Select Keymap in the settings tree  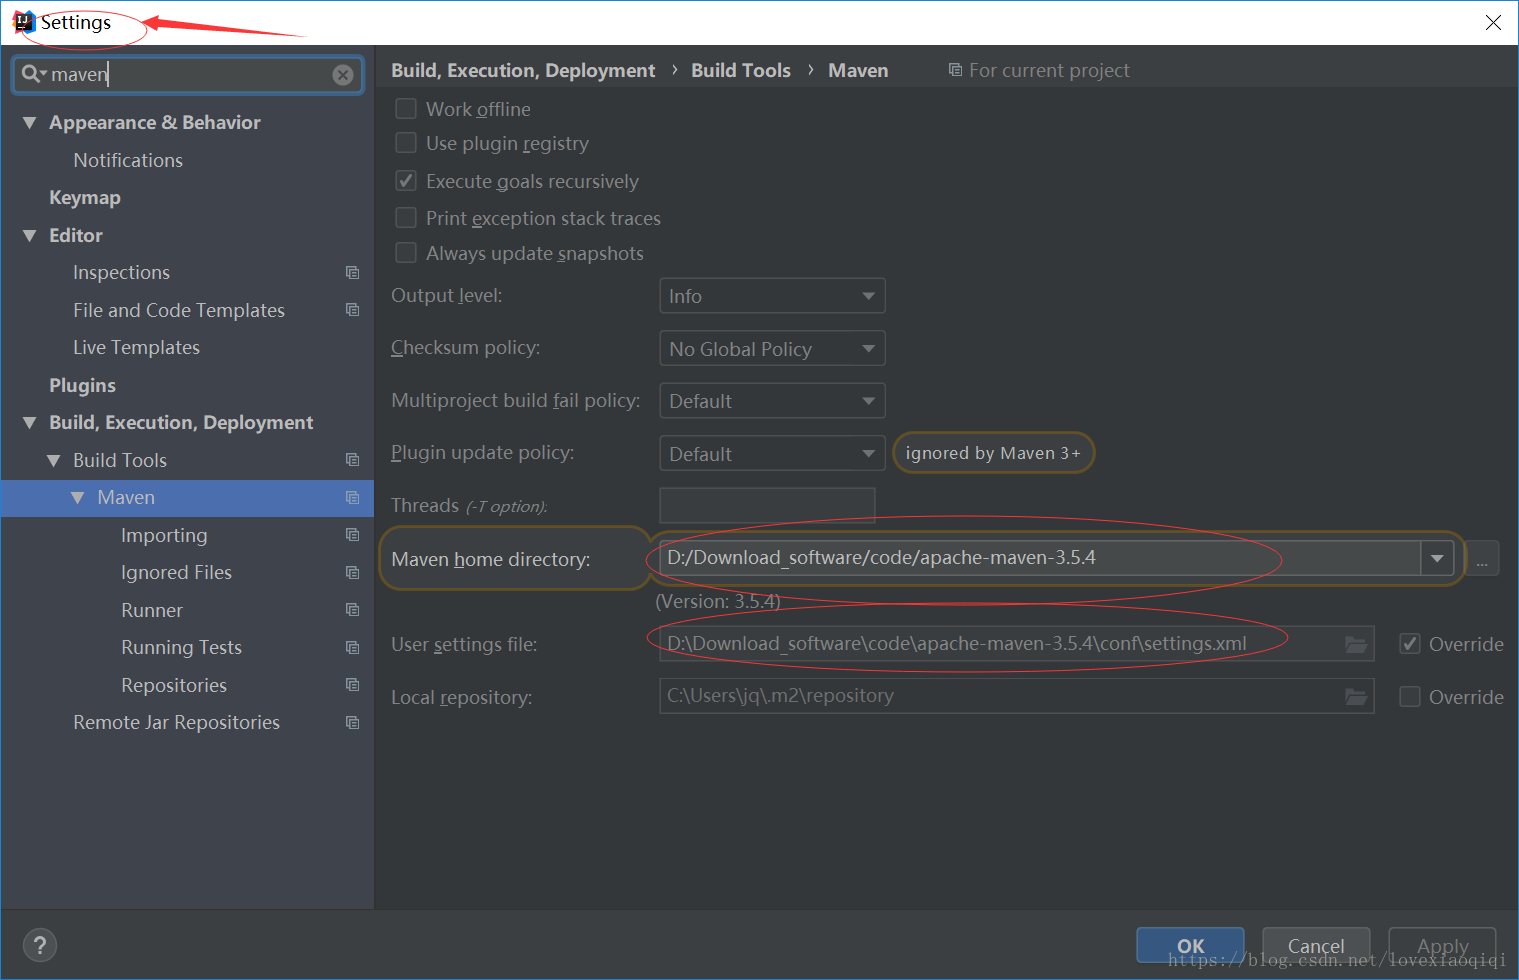point(85,198)
